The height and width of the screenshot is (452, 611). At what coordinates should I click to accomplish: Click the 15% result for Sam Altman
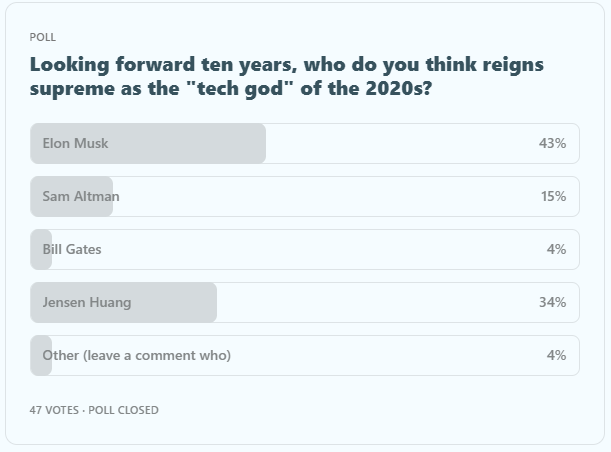[553, 196]
